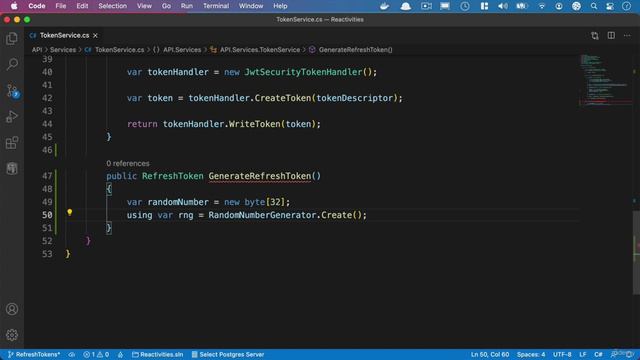Click the lightbulb code action on line 50
Screen dimensions: 640x360
(69, 212)
